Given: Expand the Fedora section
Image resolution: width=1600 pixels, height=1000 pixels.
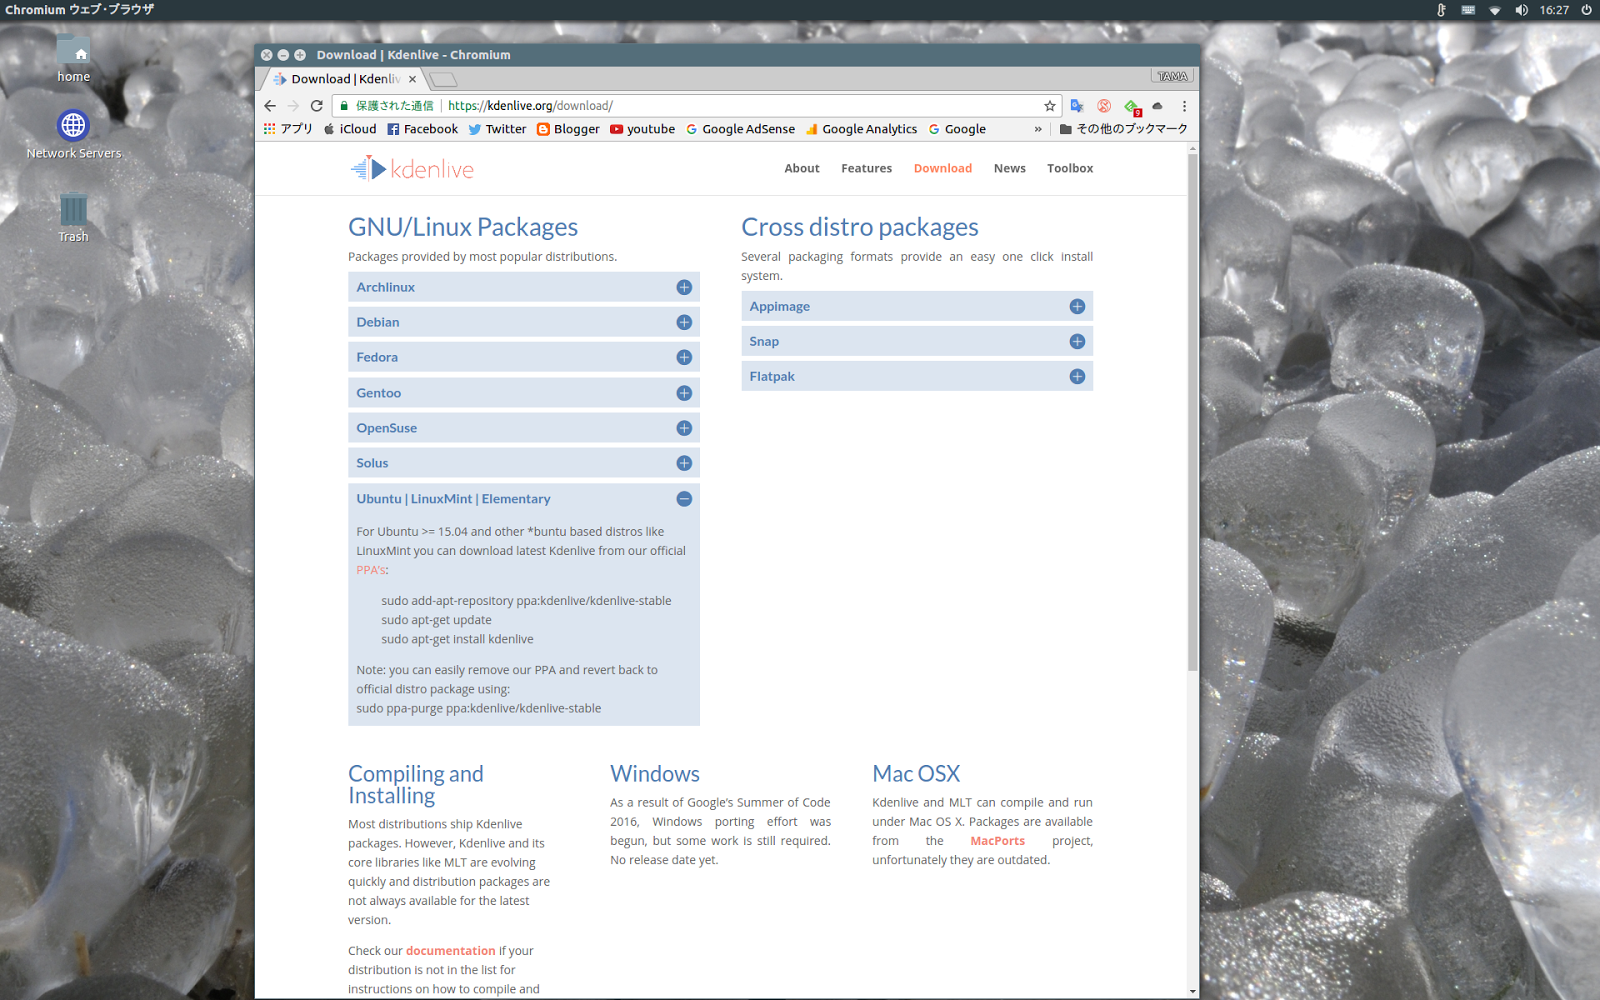Looking at the screenshot, I should pyautogui.click(x=524, y=357).
